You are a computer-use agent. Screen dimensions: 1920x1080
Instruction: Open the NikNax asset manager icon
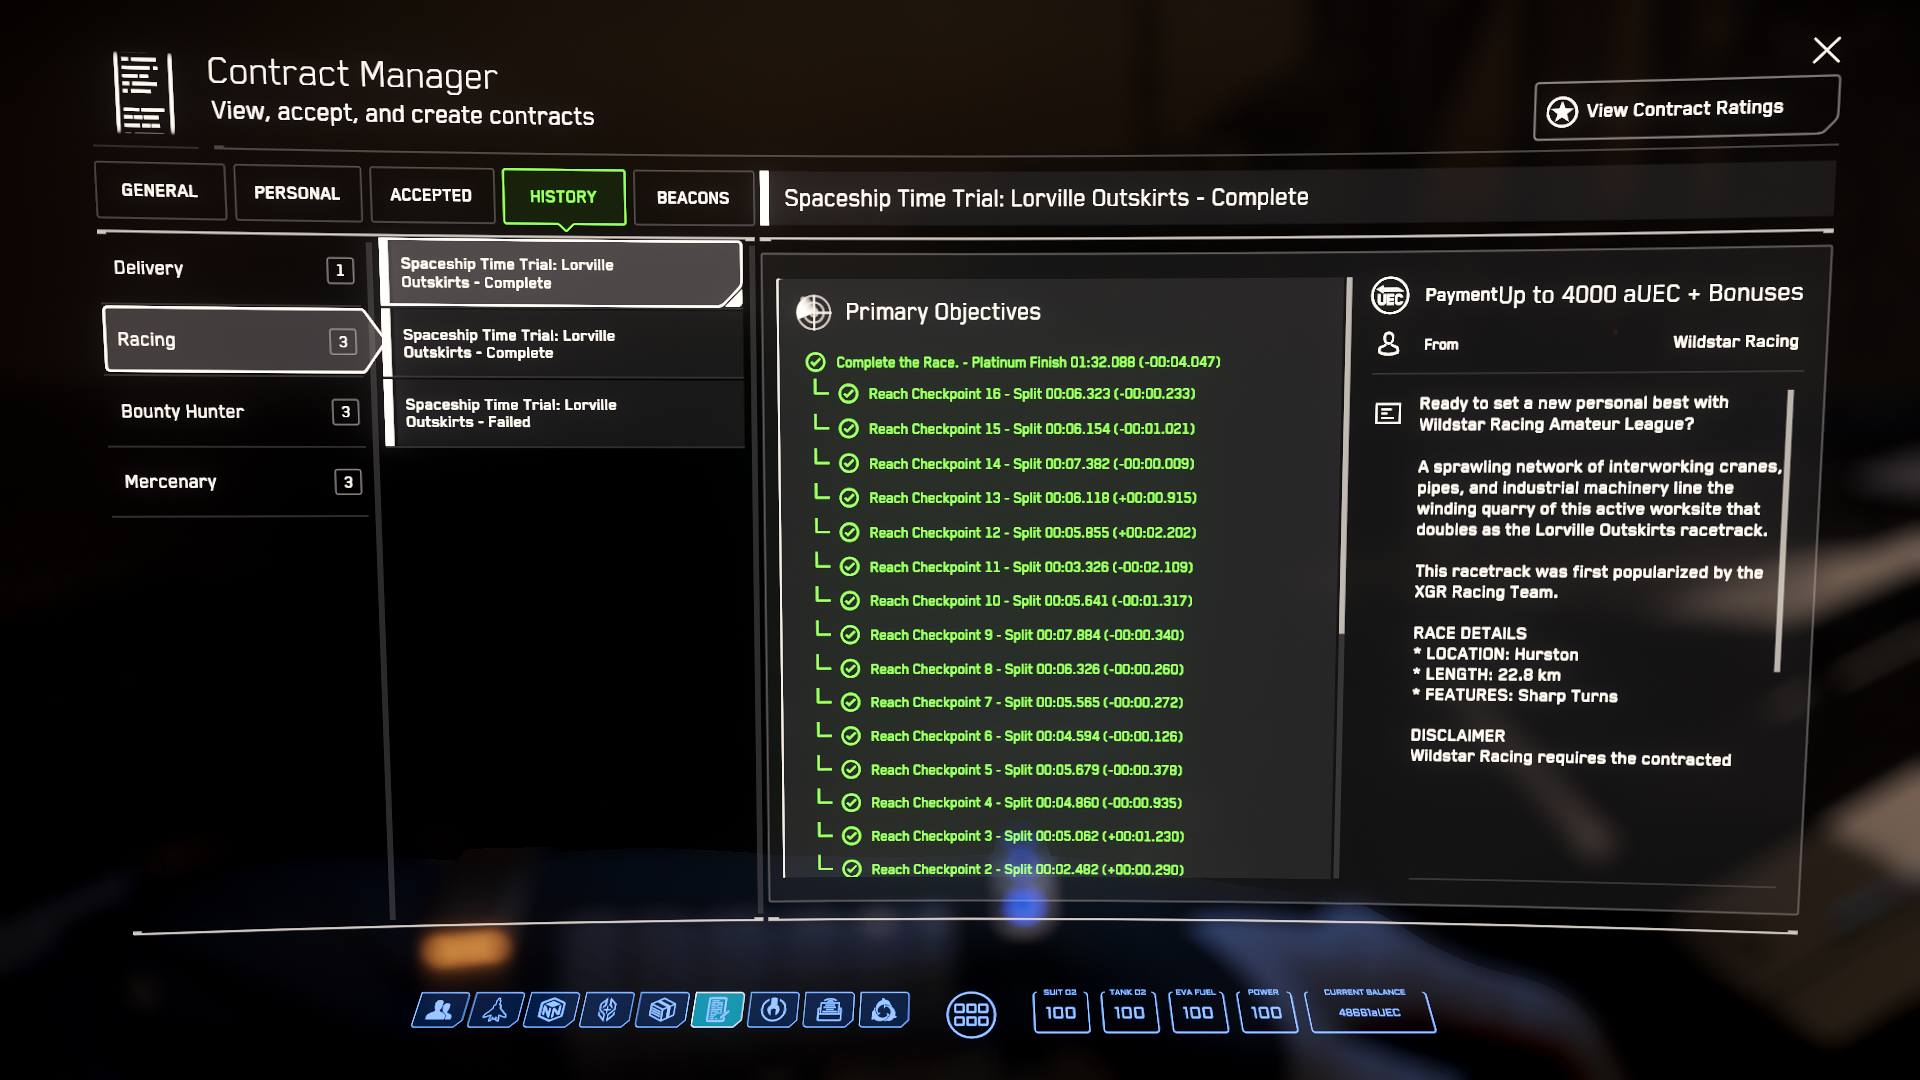(551, 1011)
